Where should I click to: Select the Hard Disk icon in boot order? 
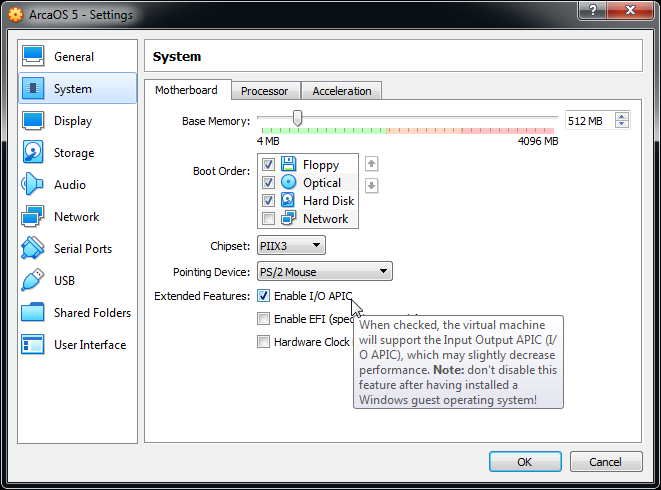pyautogui.click(x=288, y=200)
